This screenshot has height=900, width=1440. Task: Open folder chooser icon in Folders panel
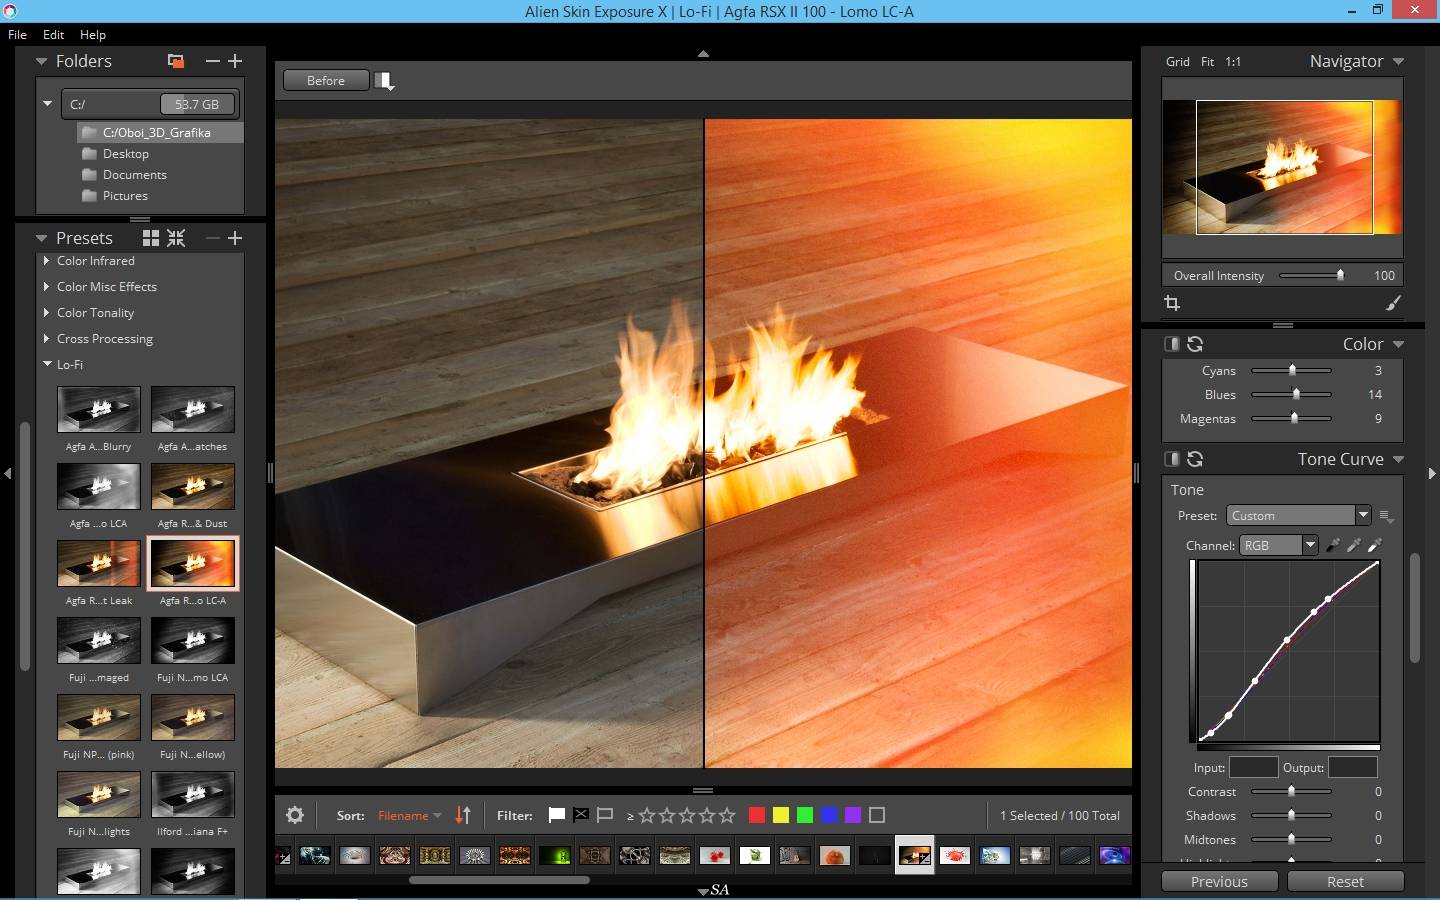coord(176,61)
